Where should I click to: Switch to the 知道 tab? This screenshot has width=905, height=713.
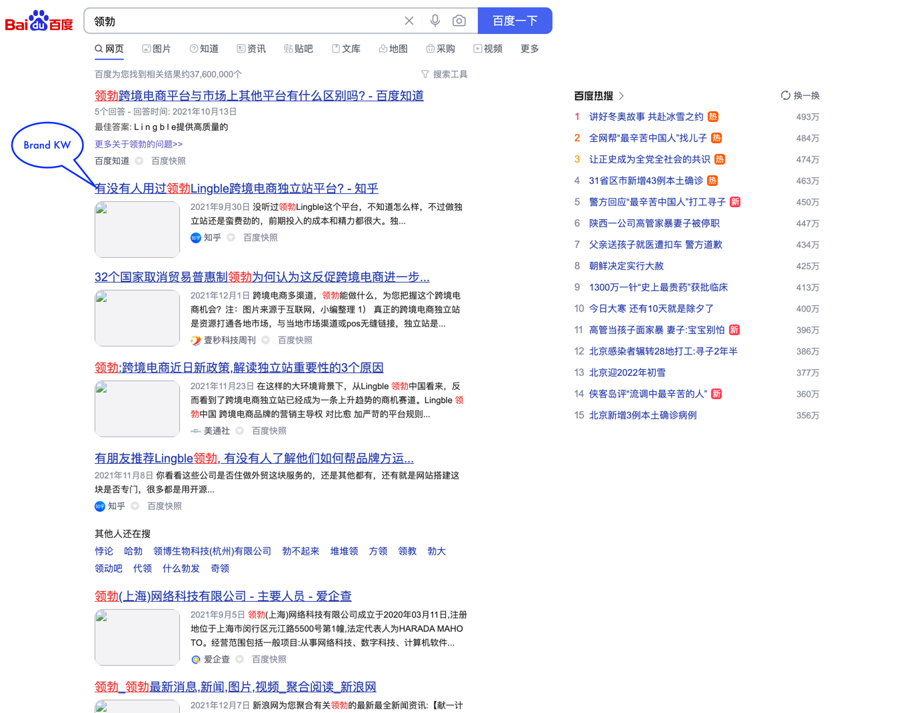[x=204, y=49]
